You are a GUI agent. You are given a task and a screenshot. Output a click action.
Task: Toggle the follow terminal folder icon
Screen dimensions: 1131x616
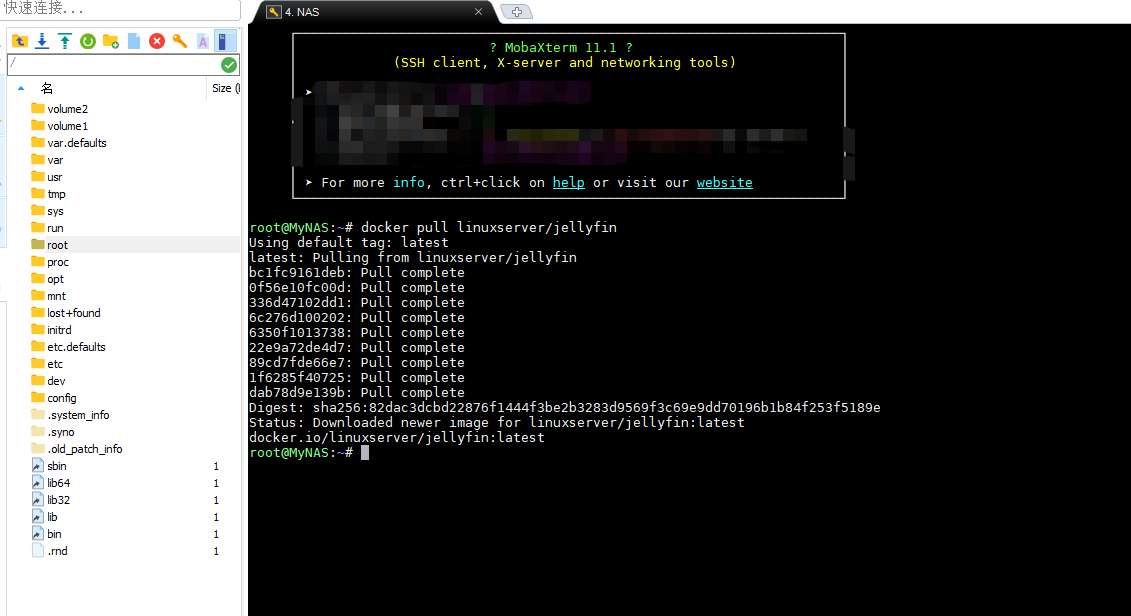[224, 41]
